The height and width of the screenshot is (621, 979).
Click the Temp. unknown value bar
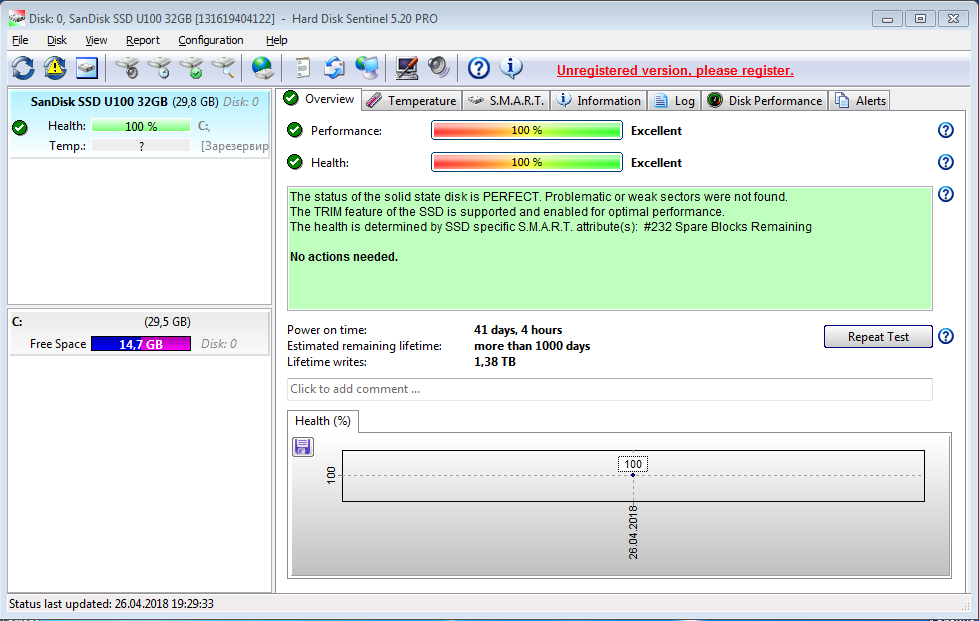tap(140, 145)
